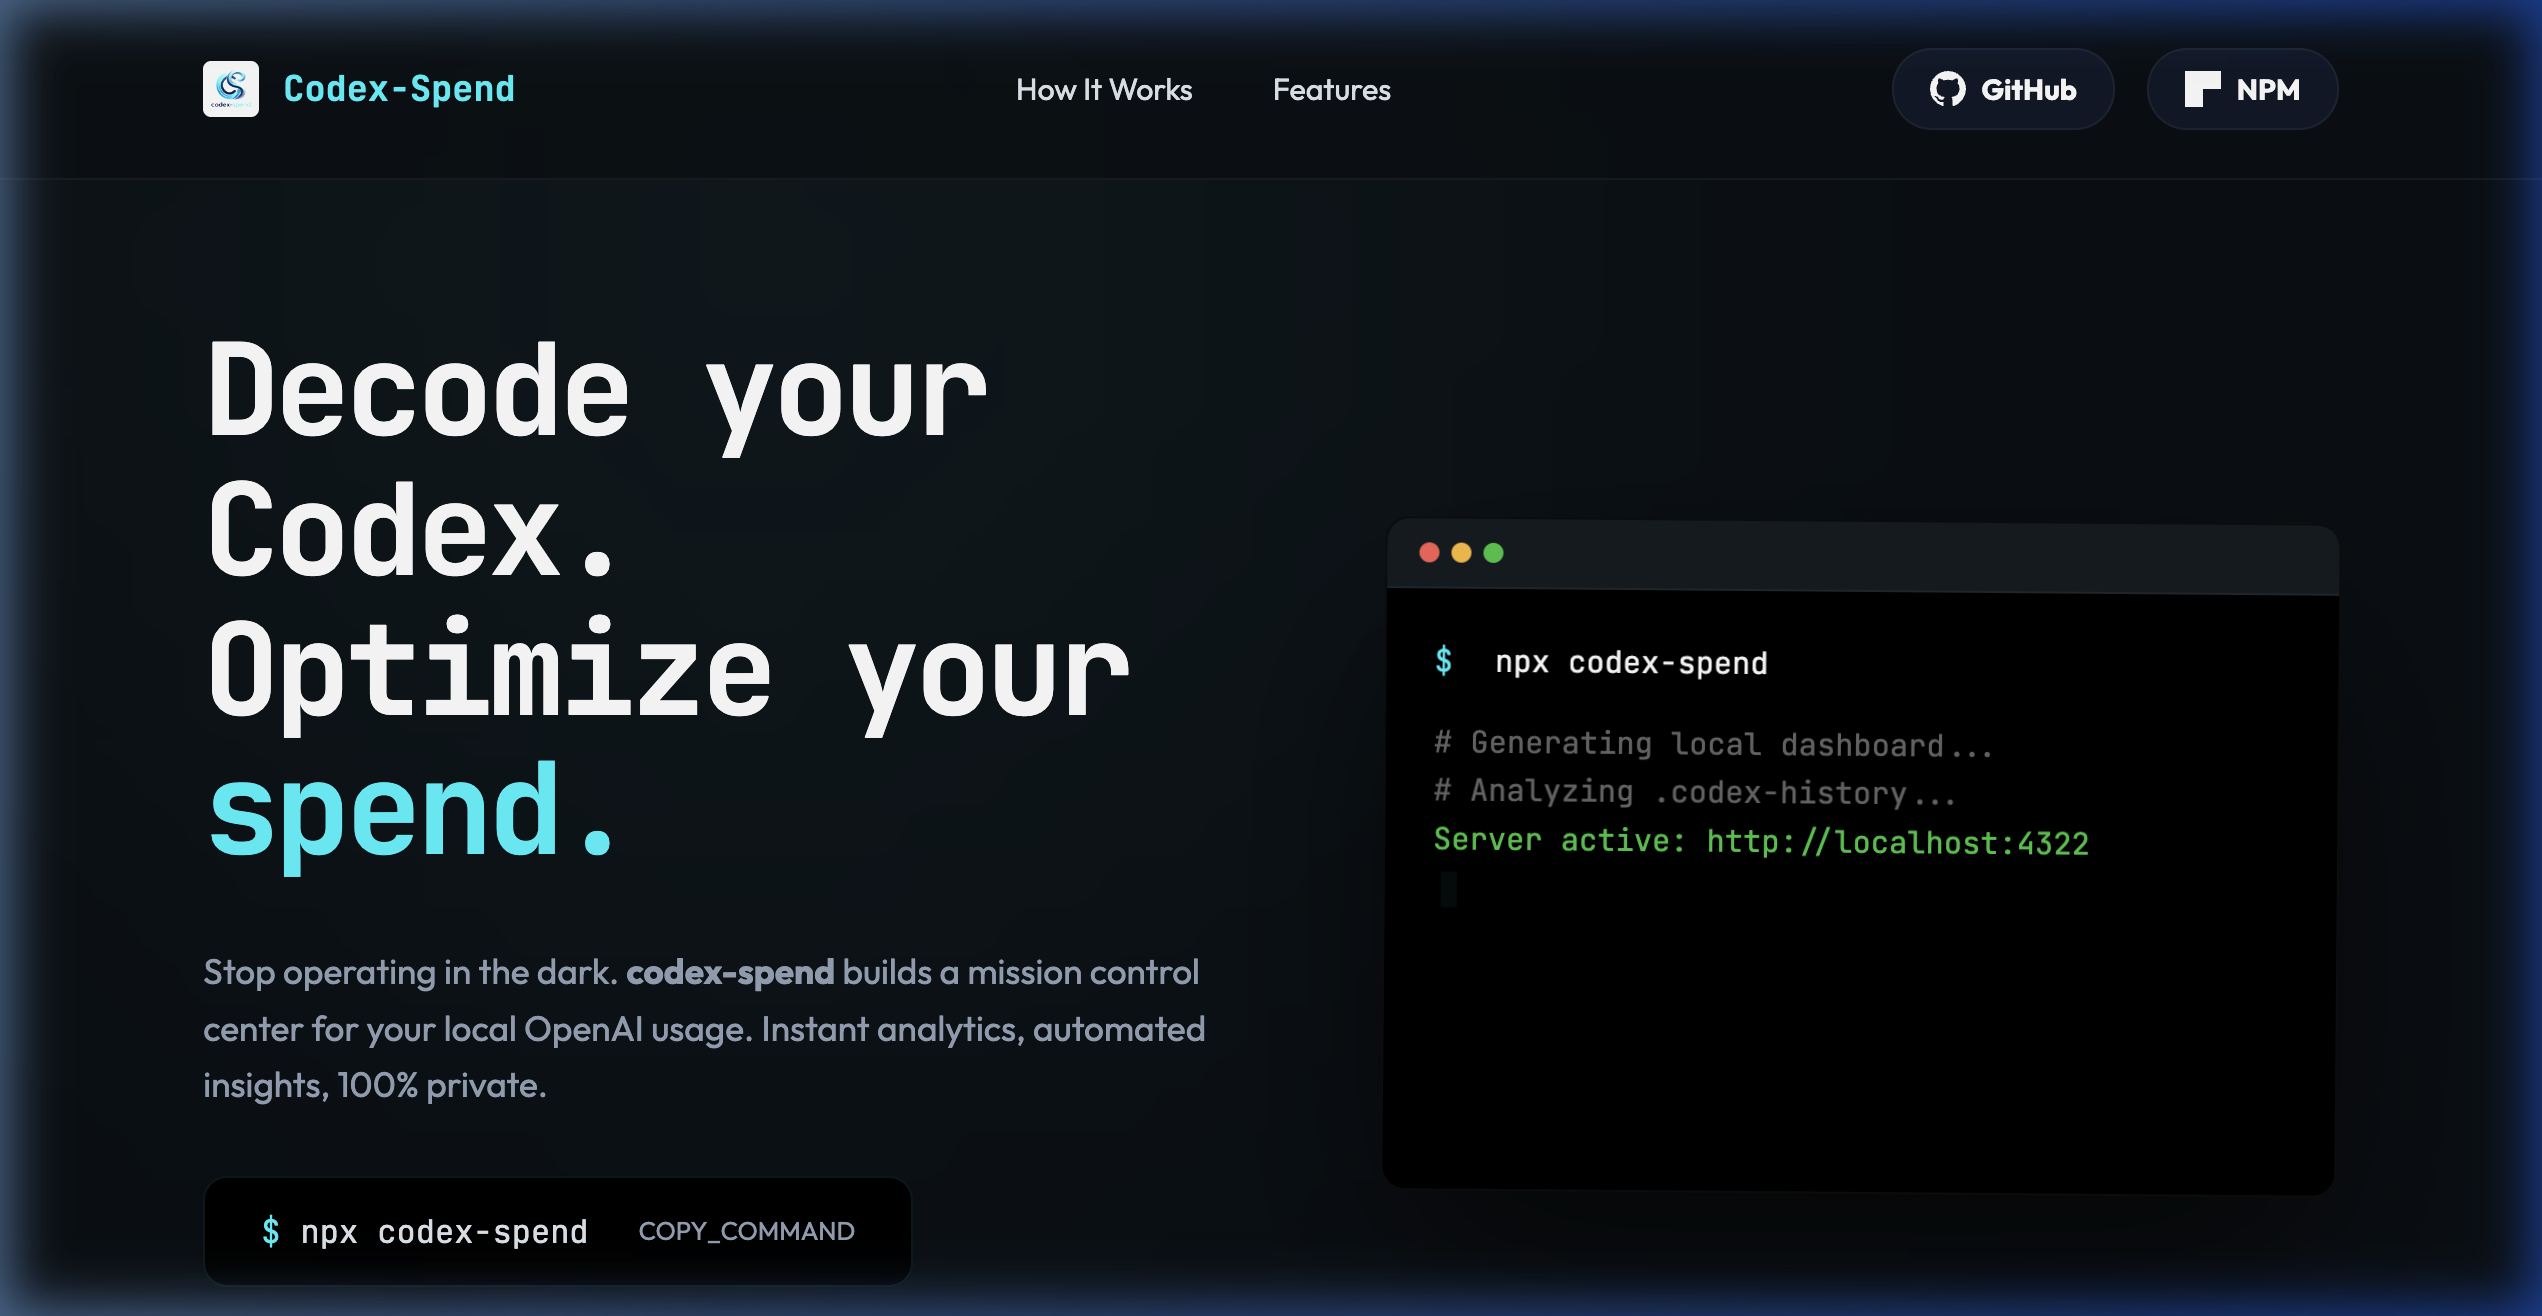Click the blinking terminal cursor
Screen dimensions: 2542x1316
[x=1447, y=888]
